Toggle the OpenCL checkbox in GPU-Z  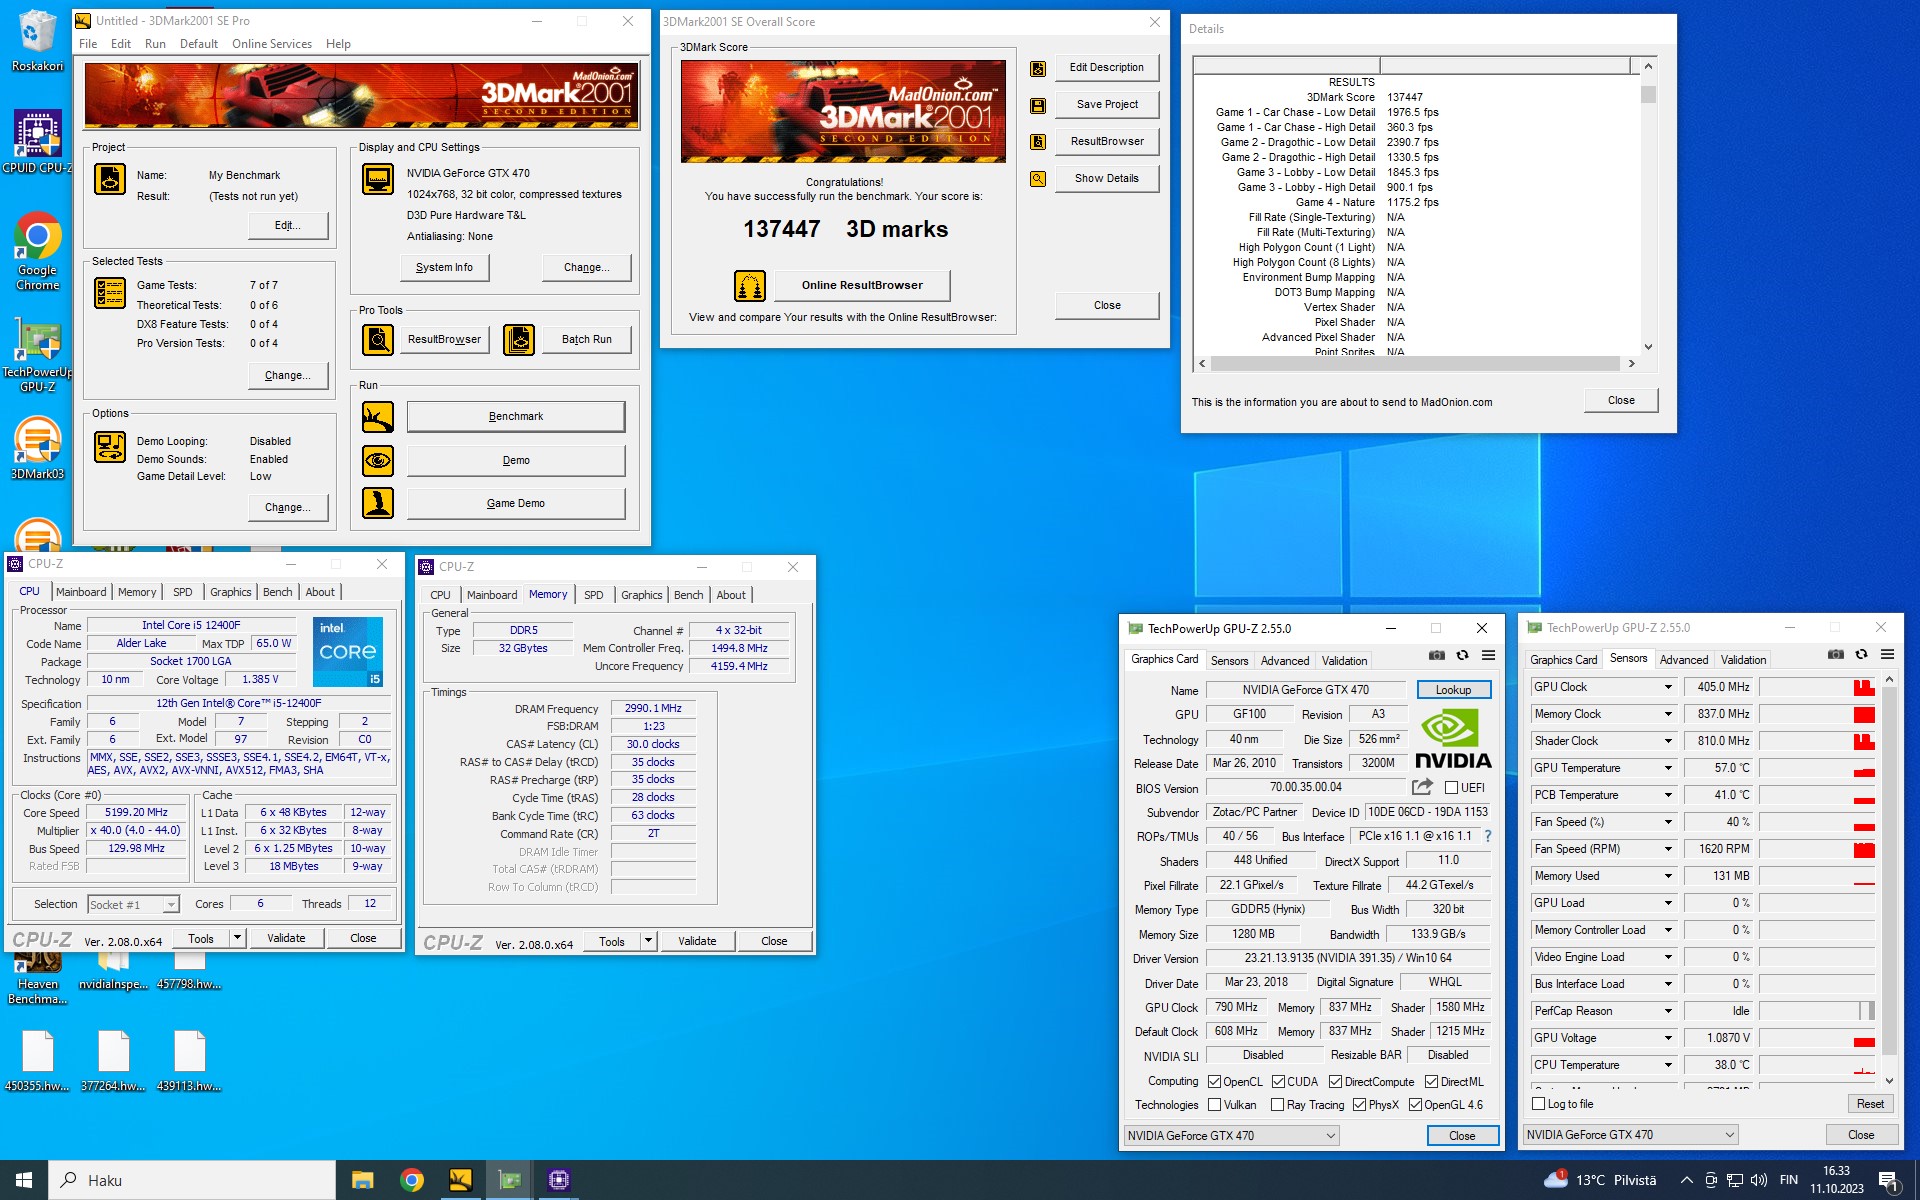coord(1214,1082)
